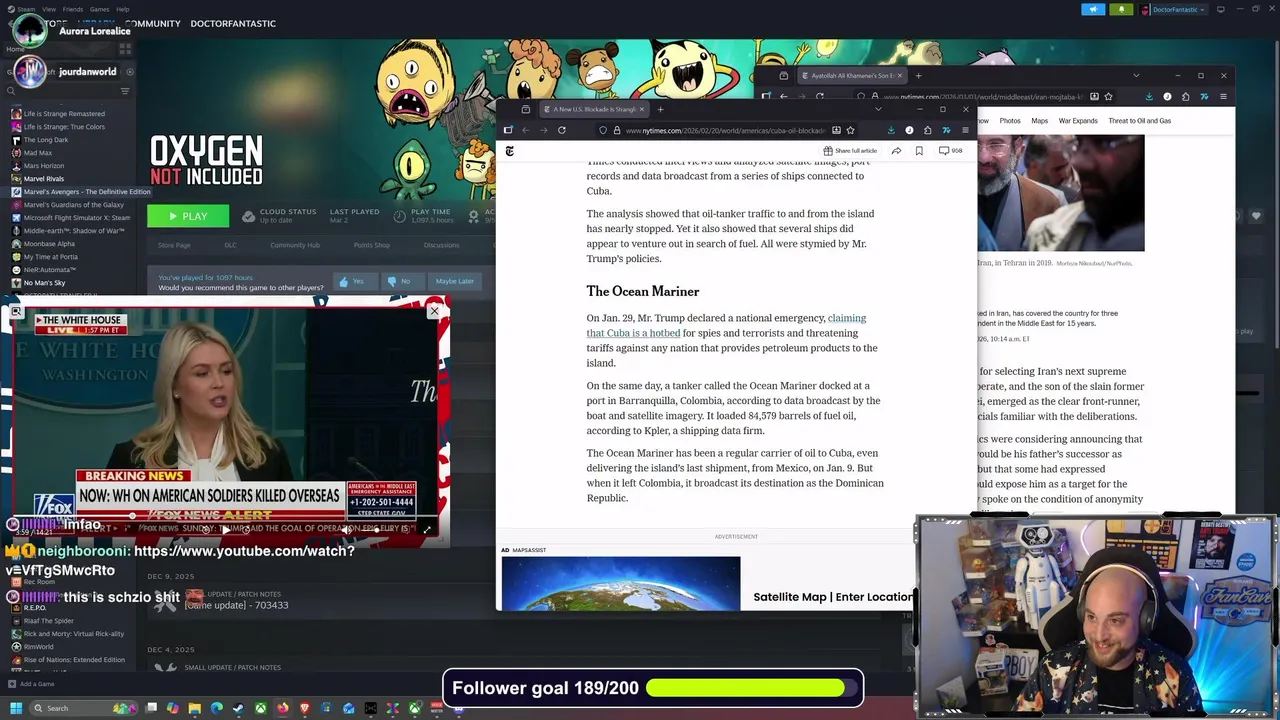1280x720 pixels.
Task: Select Microsoft Flight Simulator X: Steam
Action: [x=77, y=218]
